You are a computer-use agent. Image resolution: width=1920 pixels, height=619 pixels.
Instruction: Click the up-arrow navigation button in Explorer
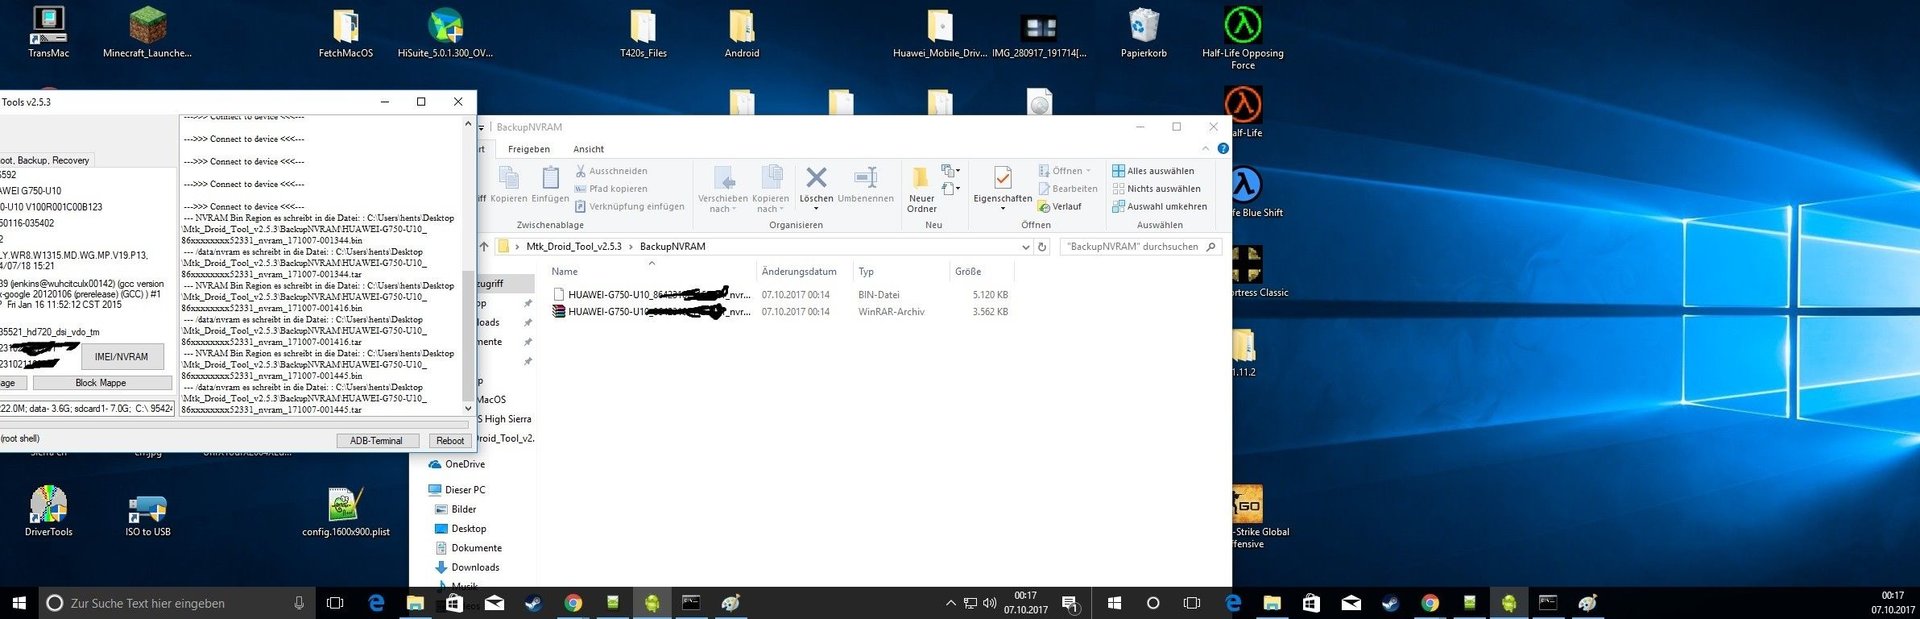pos(484,246)
